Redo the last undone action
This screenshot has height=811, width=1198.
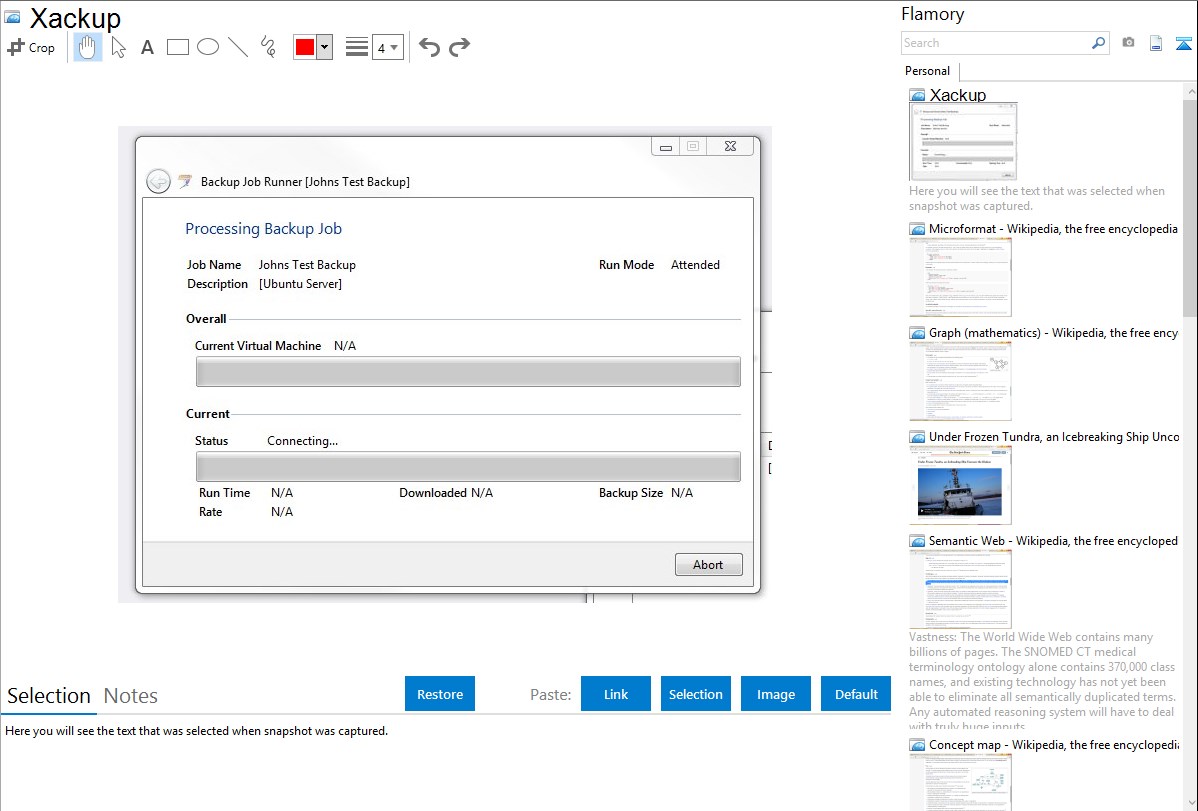(x=459, y=47)
